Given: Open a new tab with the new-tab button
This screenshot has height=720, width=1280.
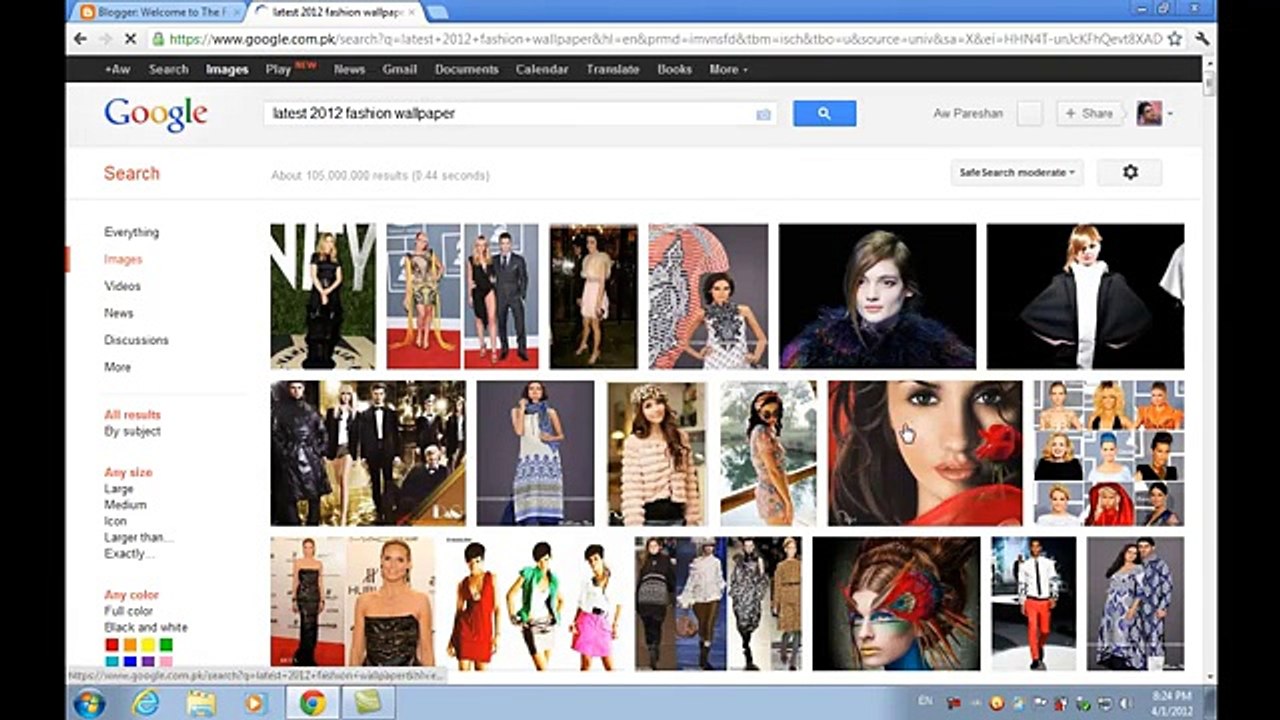Looking at the screenshot, I should [x=437, y=12].
